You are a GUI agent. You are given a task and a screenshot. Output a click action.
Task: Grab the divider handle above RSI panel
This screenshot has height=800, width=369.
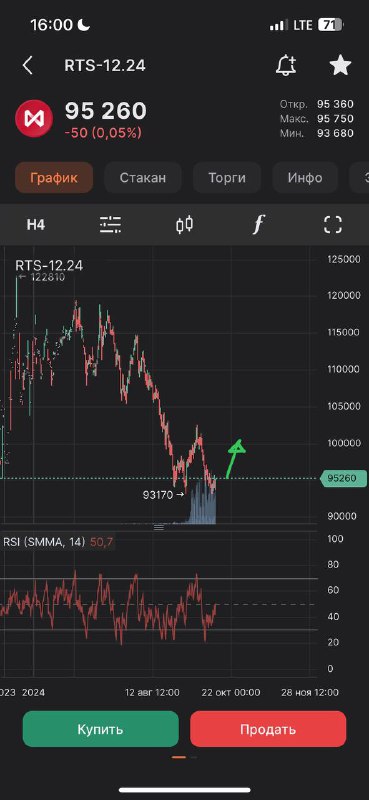[x=159, y=528]
